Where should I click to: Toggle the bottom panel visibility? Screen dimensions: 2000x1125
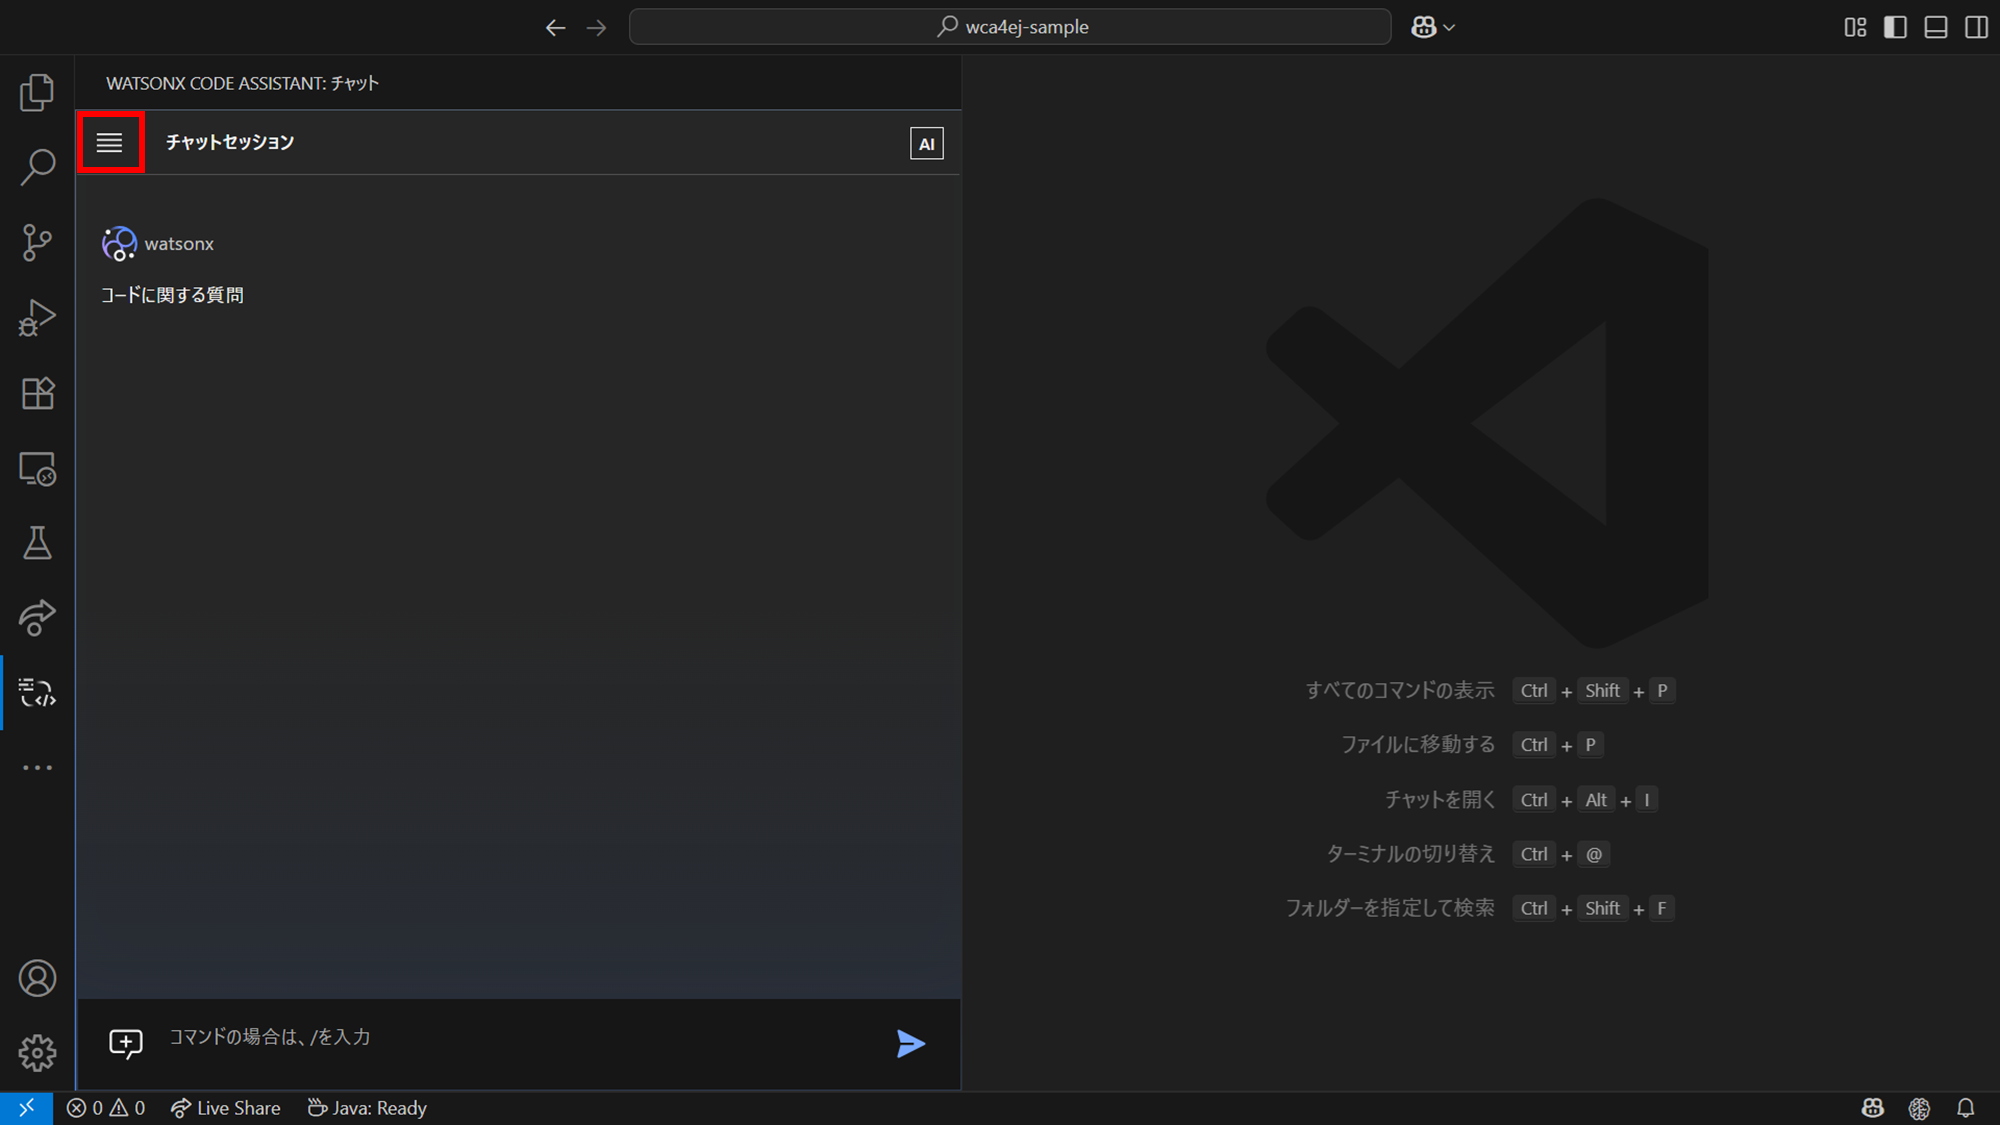pyautogui.click(x=1936, y=27)
